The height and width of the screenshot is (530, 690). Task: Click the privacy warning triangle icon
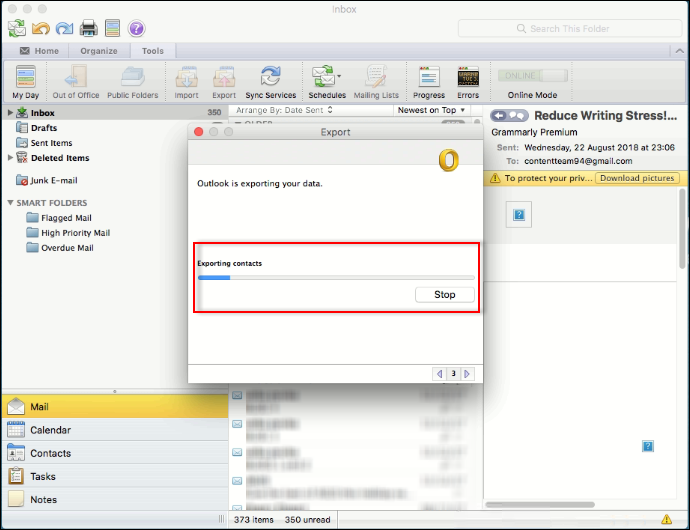(495, 178)
